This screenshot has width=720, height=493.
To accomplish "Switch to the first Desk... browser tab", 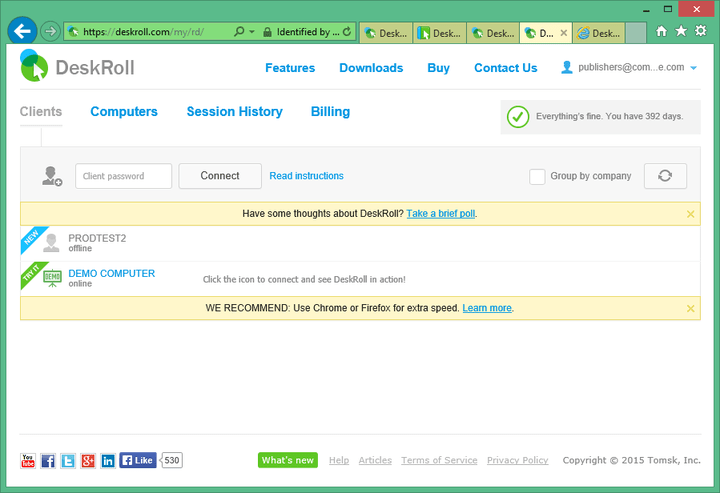I will (x=386, y=33).
